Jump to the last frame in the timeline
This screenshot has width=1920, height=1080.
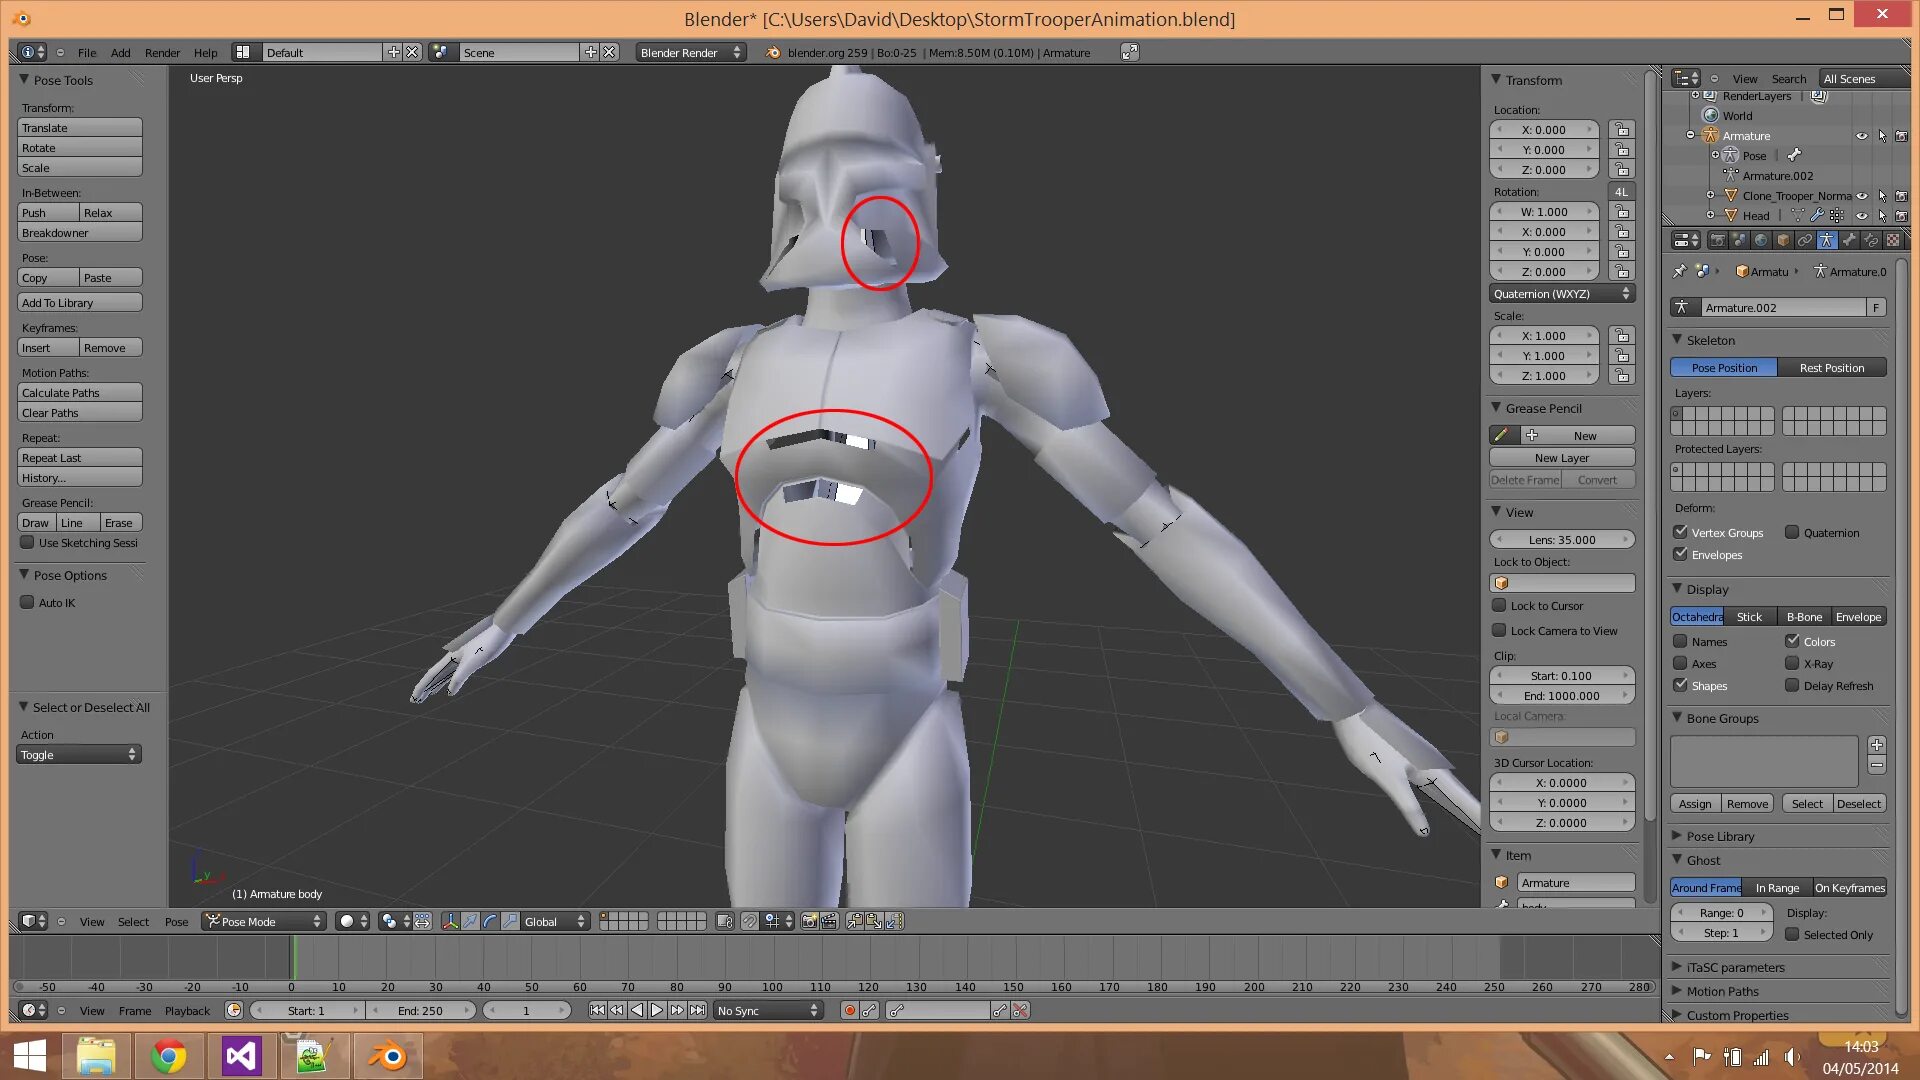pyautogui.click(x=697, y=1010)
